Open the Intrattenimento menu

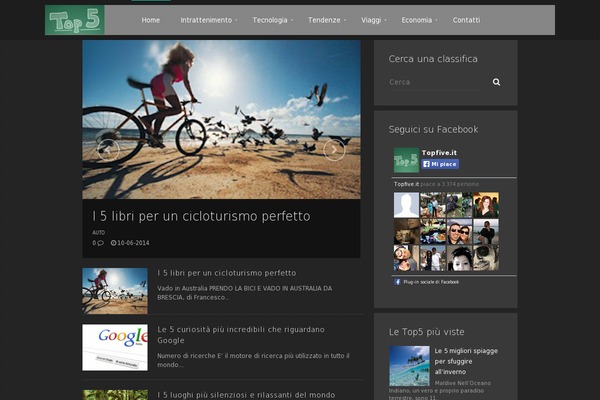click(x=206, y=20)
